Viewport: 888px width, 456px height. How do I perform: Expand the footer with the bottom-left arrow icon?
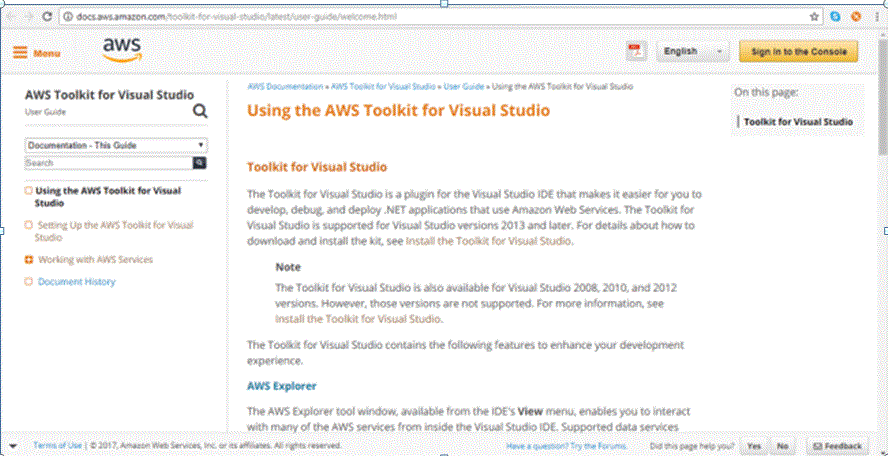(x=14, y=446)
